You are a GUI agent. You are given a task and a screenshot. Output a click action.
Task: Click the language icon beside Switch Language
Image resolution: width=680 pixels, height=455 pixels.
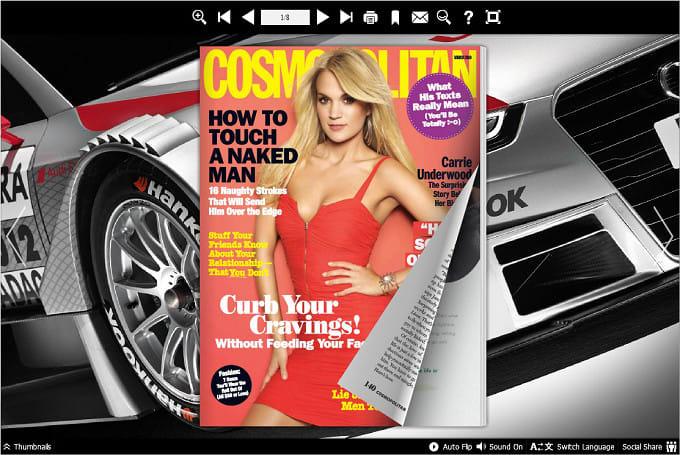pyautogui.click(x=542, y=447)
